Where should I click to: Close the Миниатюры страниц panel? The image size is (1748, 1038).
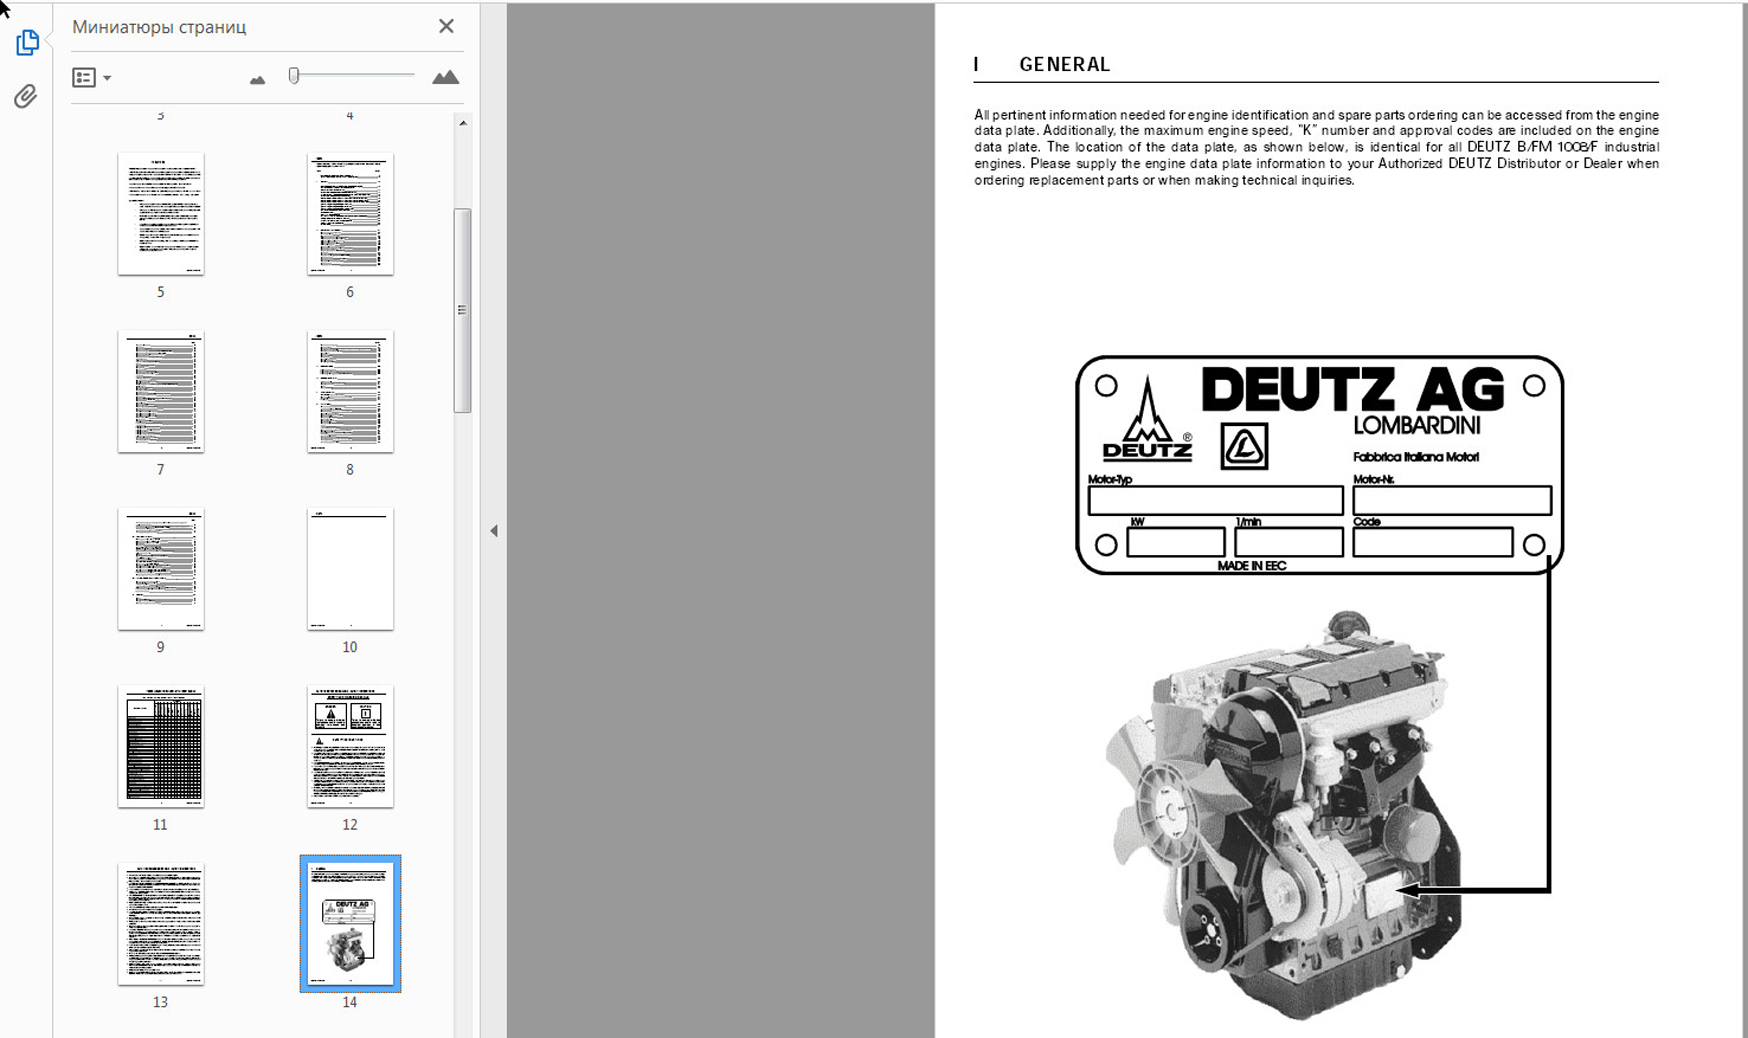446,27
